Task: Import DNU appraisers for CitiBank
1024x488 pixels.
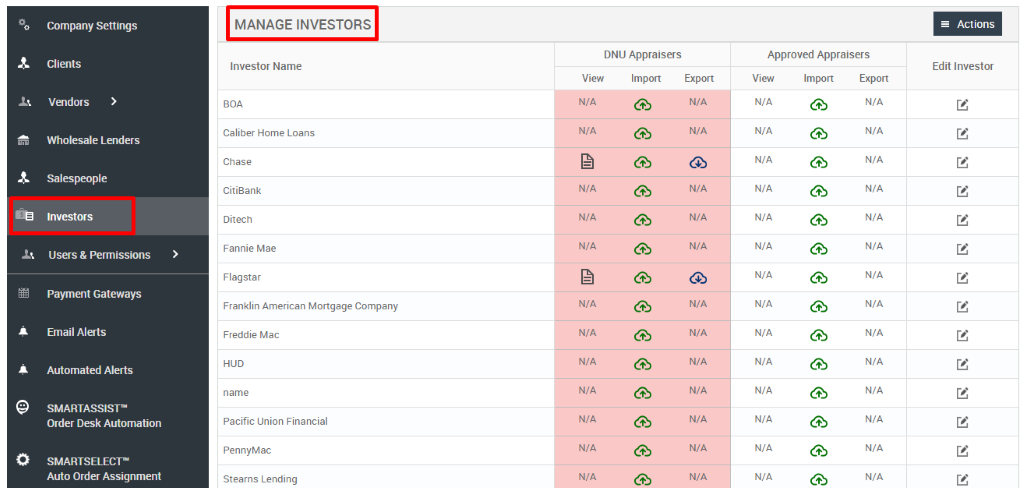Action: coord(643,191)
